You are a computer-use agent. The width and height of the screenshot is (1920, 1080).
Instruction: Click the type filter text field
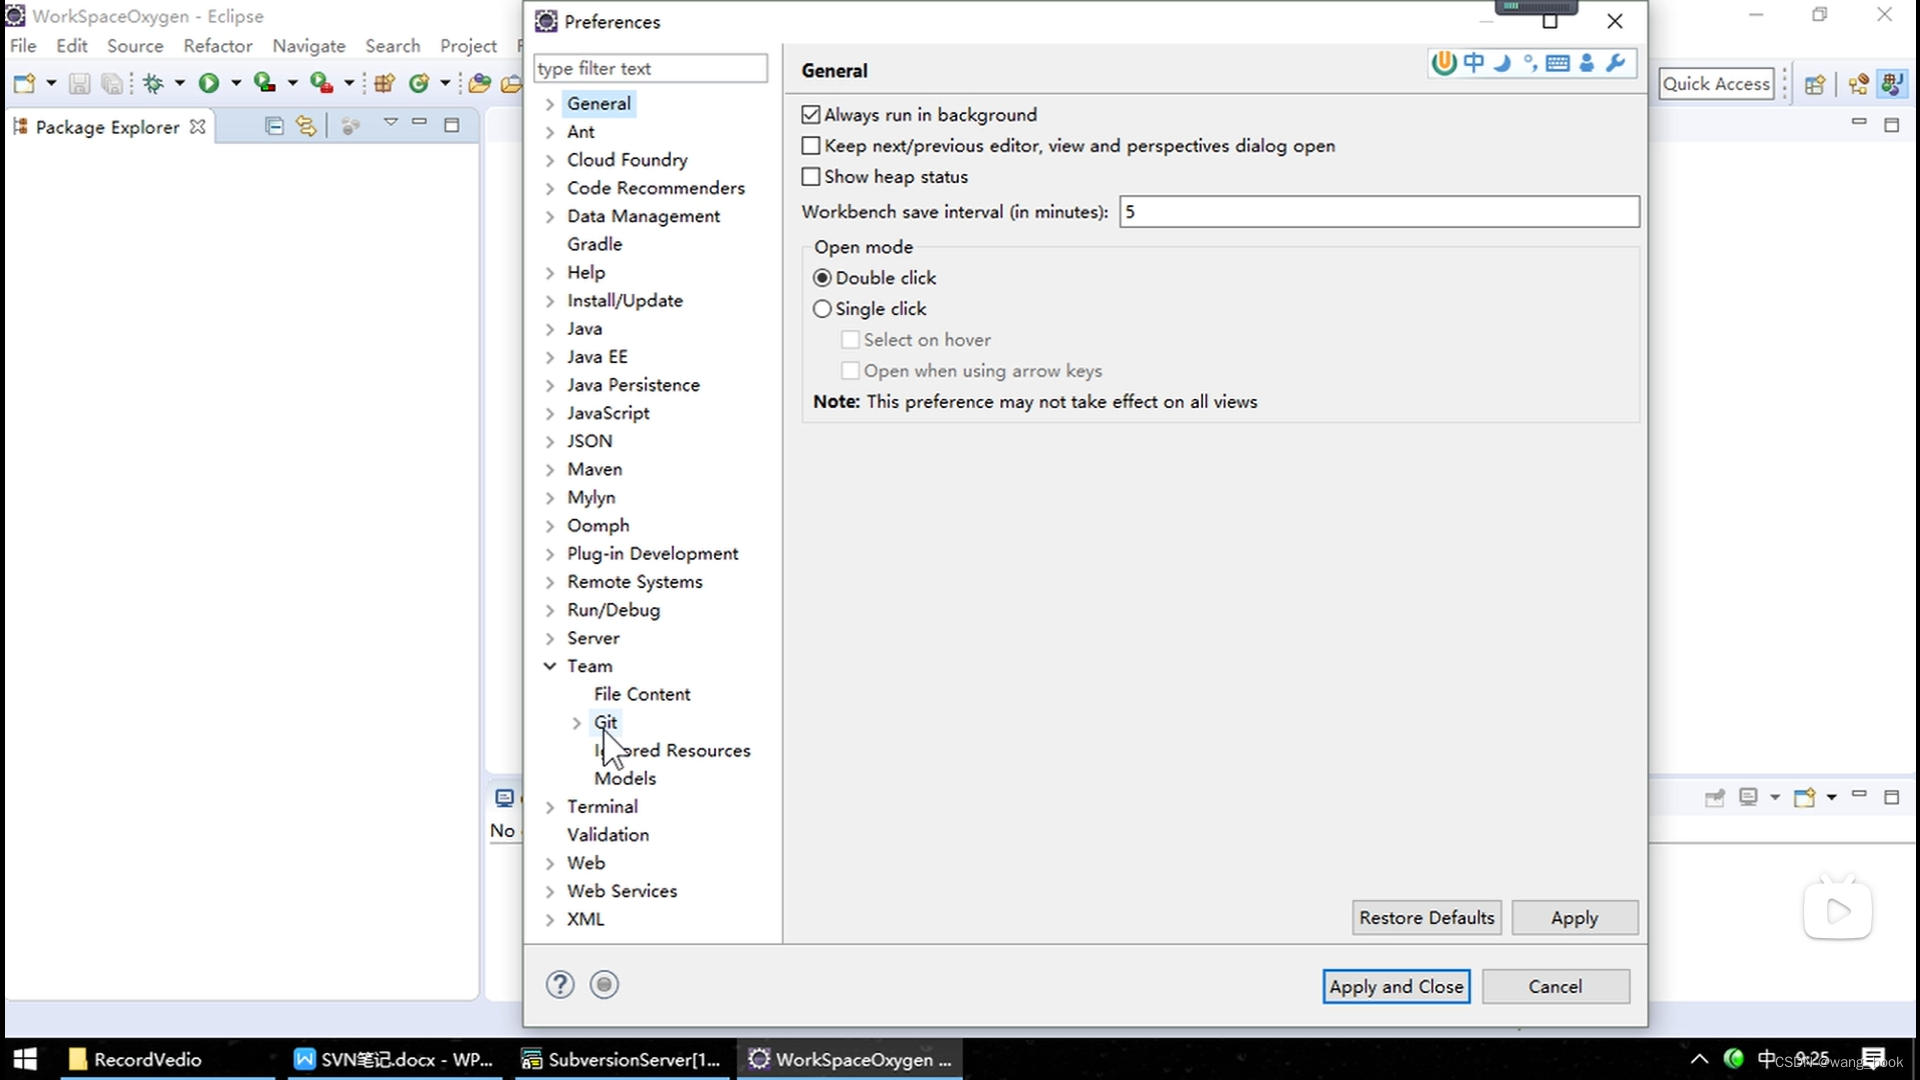click(651, 68)
